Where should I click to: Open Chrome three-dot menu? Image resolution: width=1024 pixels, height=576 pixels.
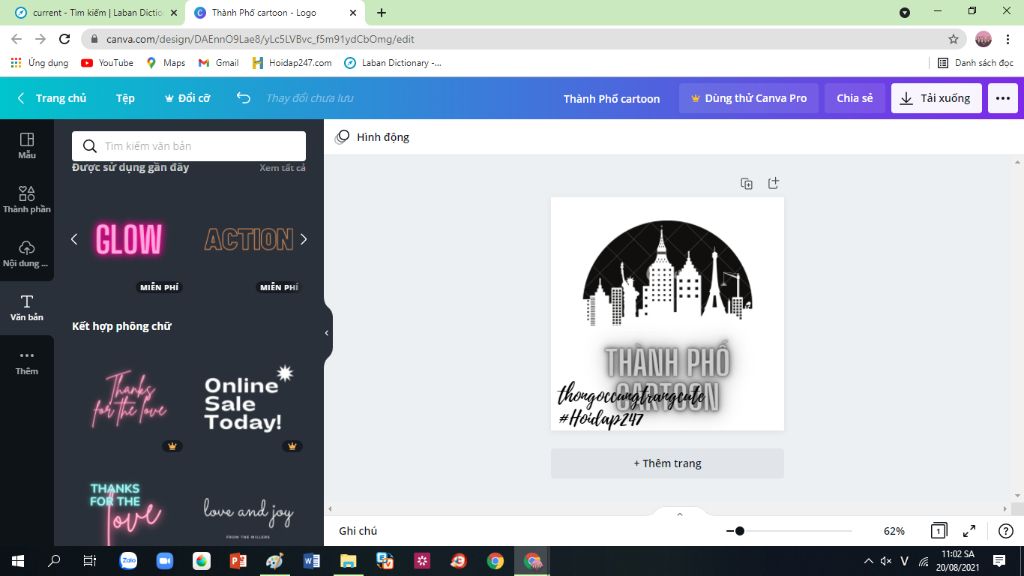pos(1008,39)
